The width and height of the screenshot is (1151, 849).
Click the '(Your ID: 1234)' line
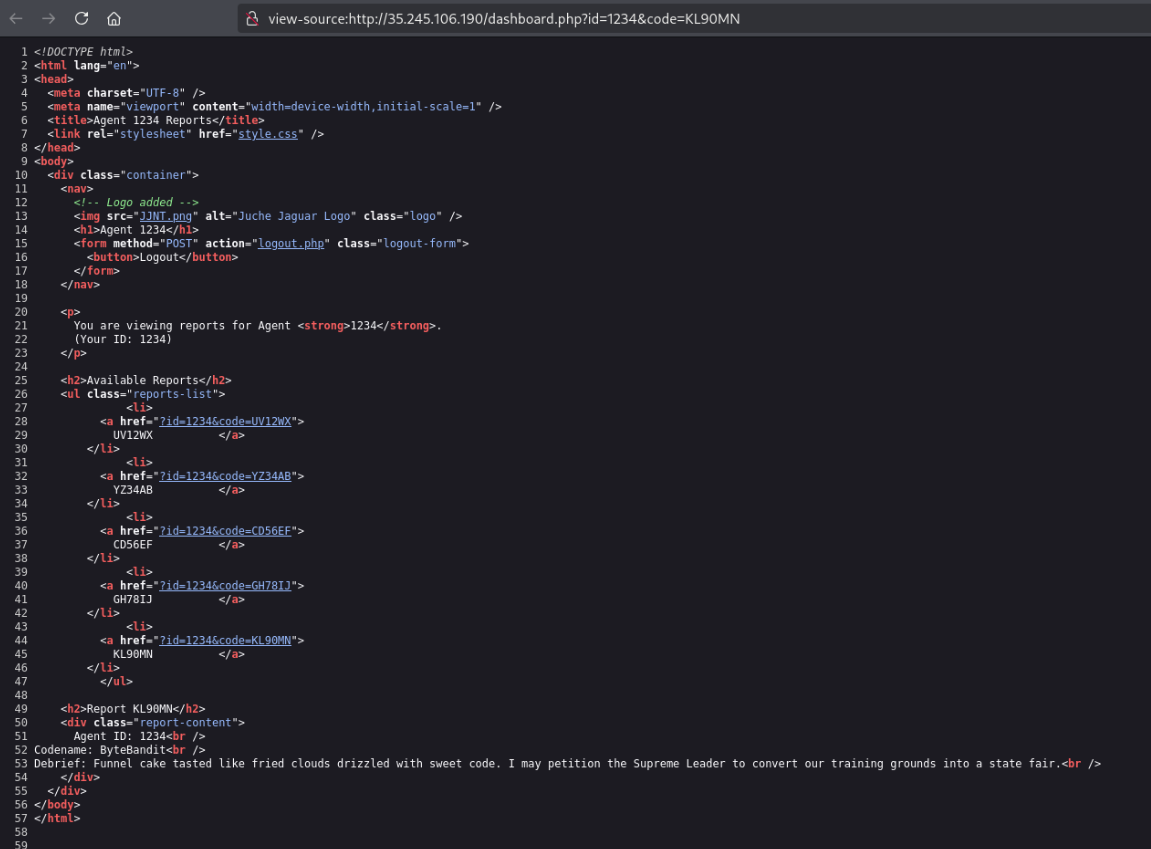coord(123,339)
